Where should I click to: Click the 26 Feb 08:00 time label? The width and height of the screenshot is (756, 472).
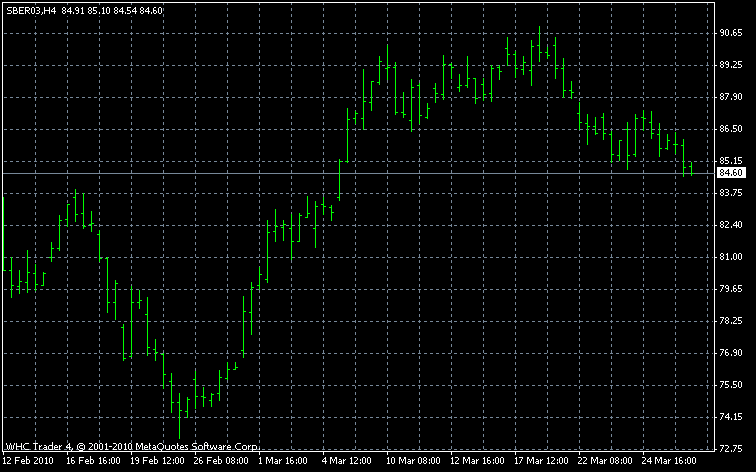220,462
